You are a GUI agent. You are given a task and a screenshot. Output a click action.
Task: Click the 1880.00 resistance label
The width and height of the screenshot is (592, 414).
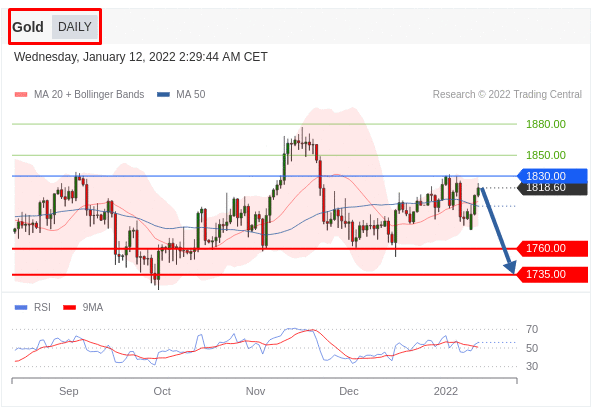[x=546, y=124]
